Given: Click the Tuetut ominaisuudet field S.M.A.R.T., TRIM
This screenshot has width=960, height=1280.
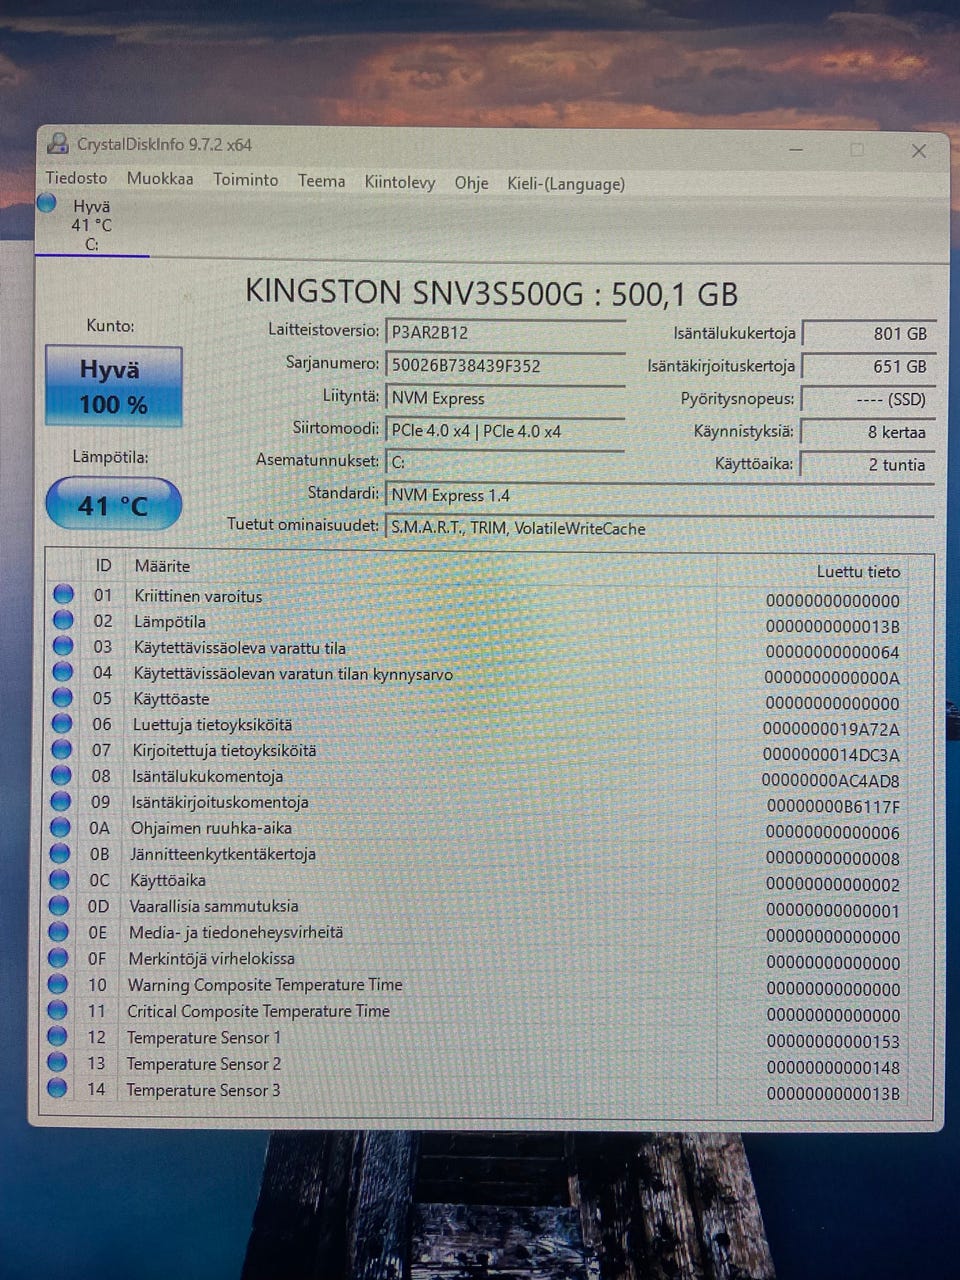Looking at the screenshot, I should 659,528.
